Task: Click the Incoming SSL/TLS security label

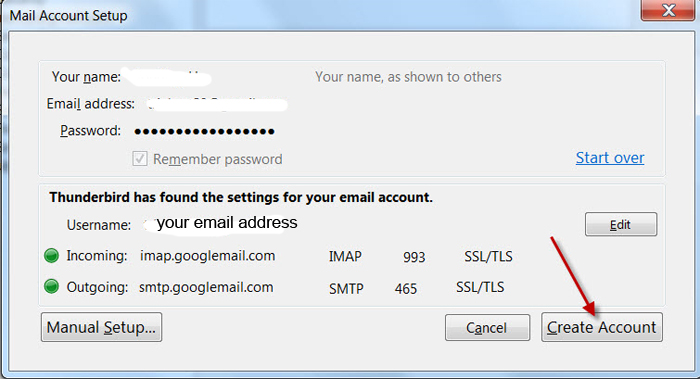Action: (488, 257)
